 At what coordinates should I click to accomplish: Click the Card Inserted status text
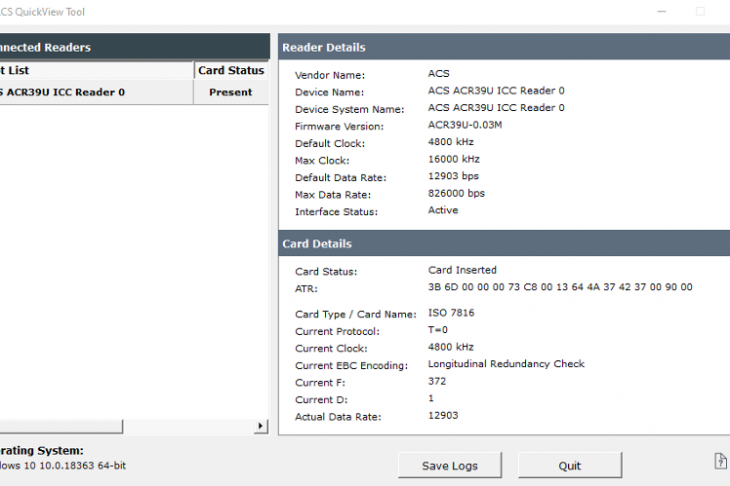(x=462, y=270)
